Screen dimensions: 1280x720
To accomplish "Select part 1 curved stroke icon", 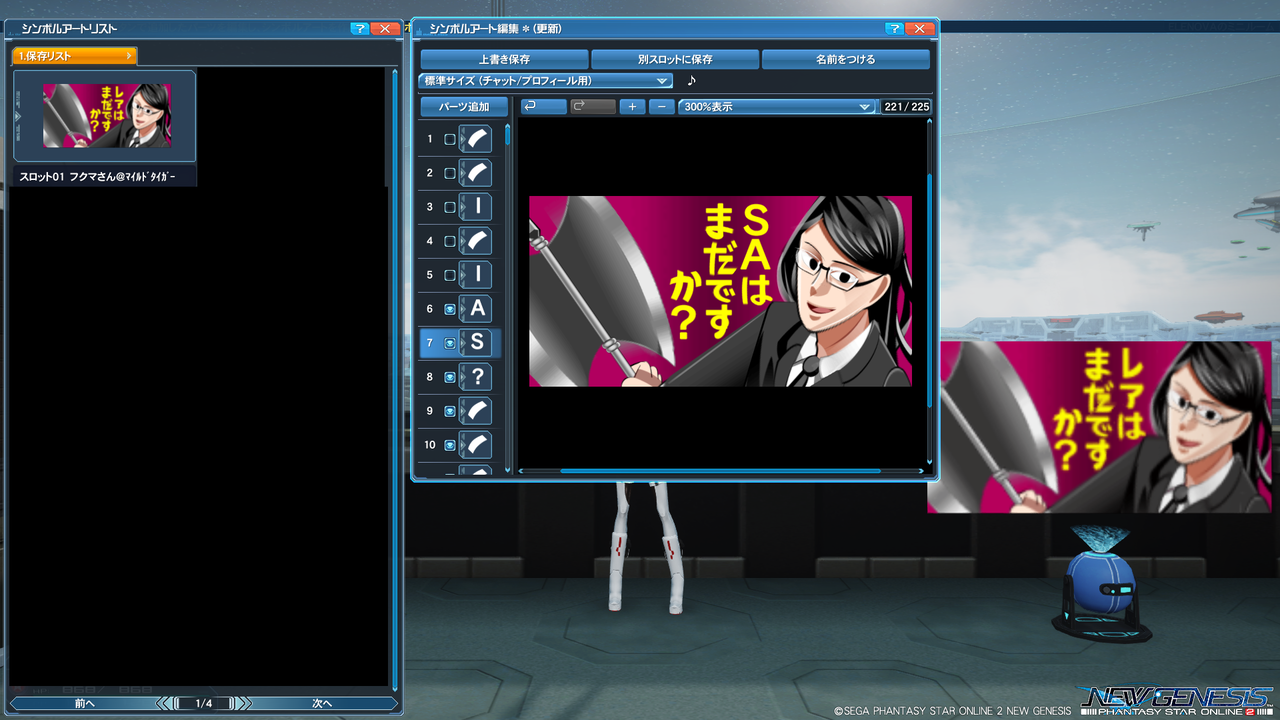I will click(477, 139).
